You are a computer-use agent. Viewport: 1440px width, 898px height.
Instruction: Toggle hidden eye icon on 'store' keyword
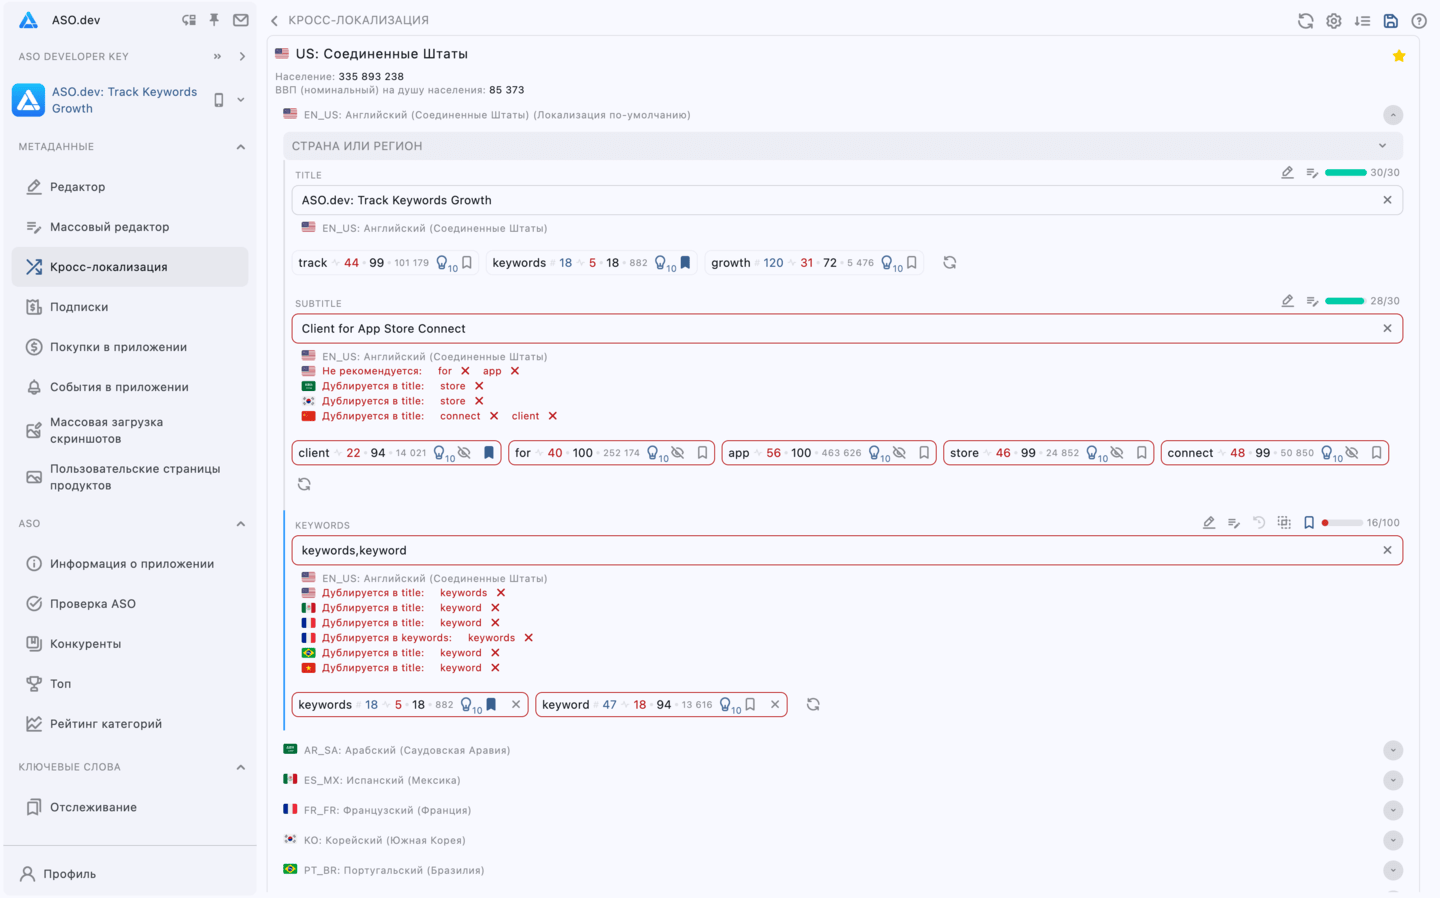[x=1117, y=453]
